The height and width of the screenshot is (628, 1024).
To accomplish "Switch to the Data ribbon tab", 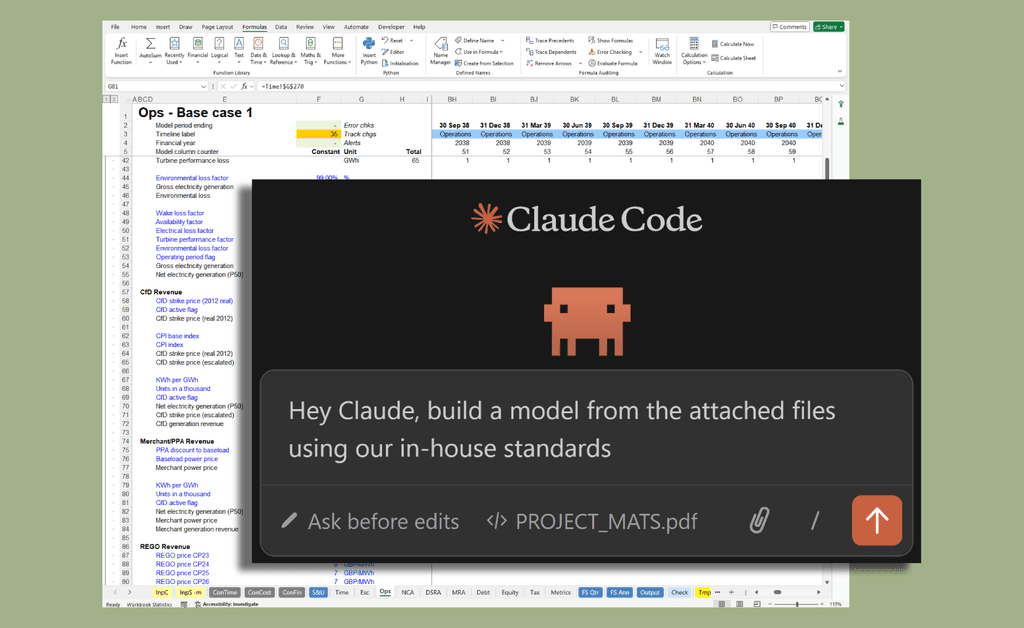I will tap(281, 27).
